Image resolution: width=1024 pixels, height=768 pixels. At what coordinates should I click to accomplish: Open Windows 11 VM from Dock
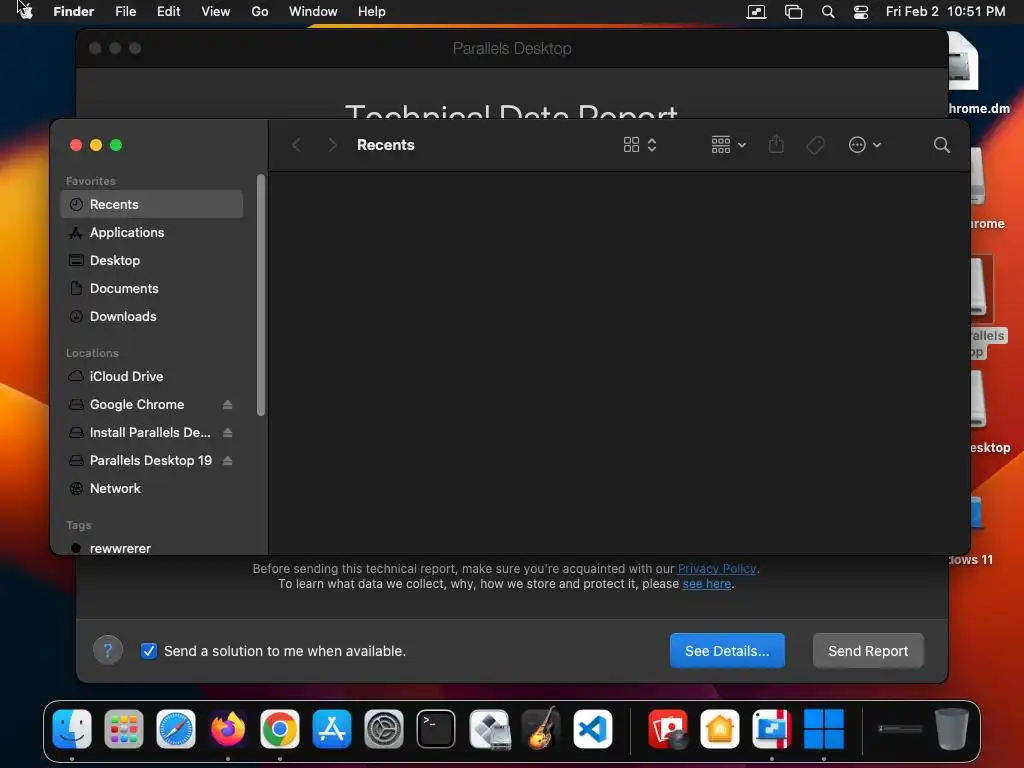824,729
